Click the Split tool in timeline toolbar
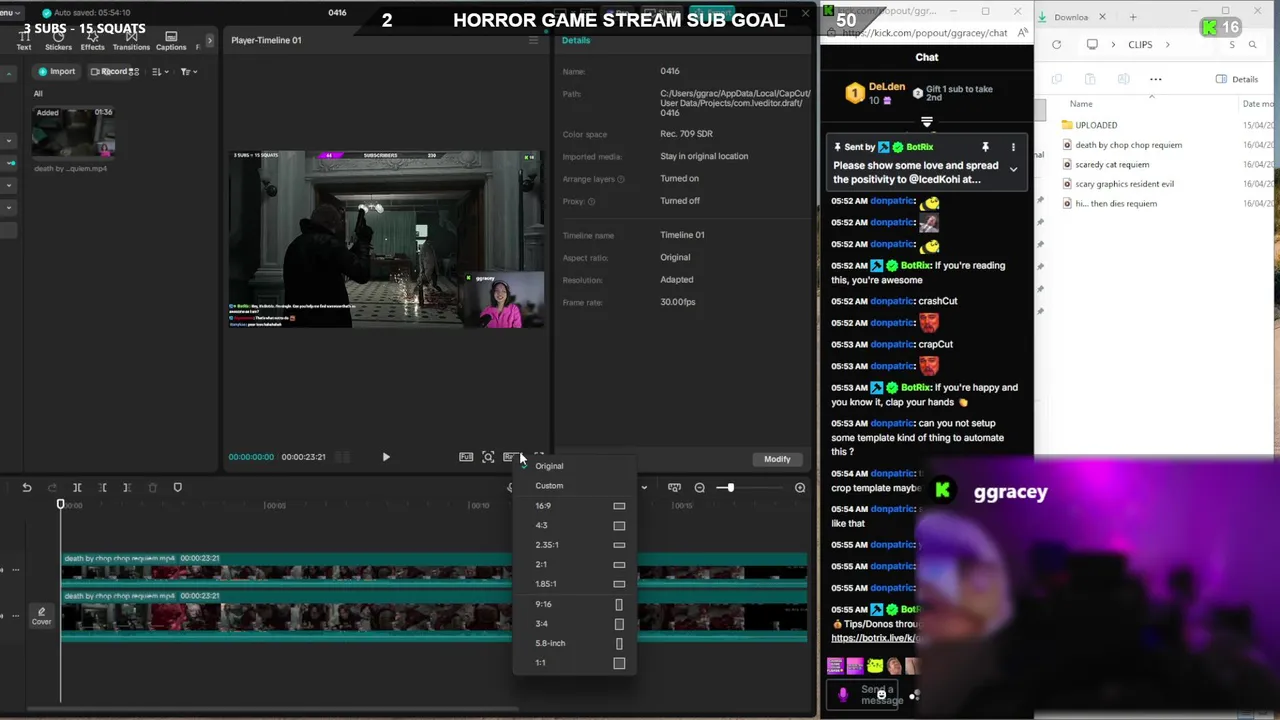The image size is (1280, 720). (77, 487)
